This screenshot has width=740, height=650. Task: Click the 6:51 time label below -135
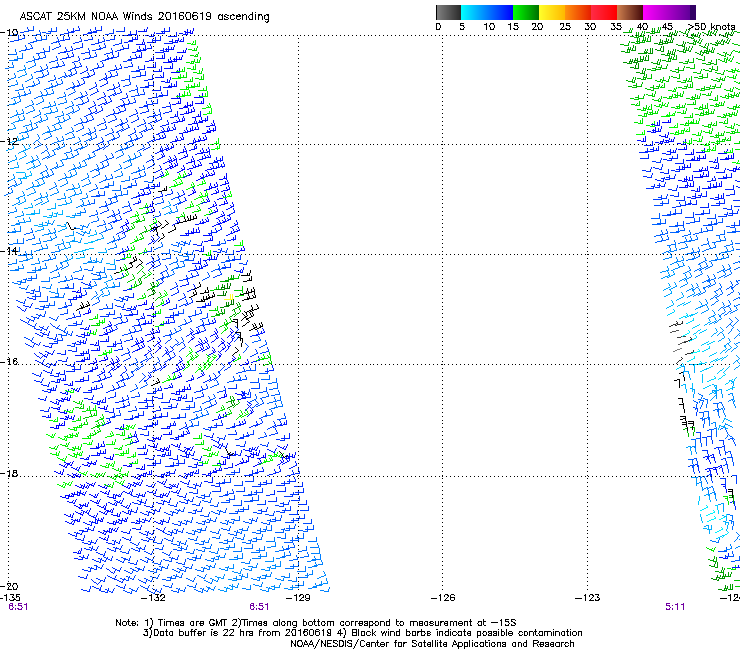pos(18,607)
